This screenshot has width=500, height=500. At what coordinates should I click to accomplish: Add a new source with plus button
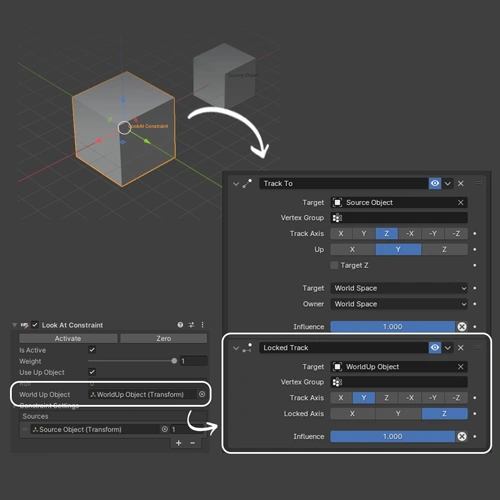[x=179, y=443]
